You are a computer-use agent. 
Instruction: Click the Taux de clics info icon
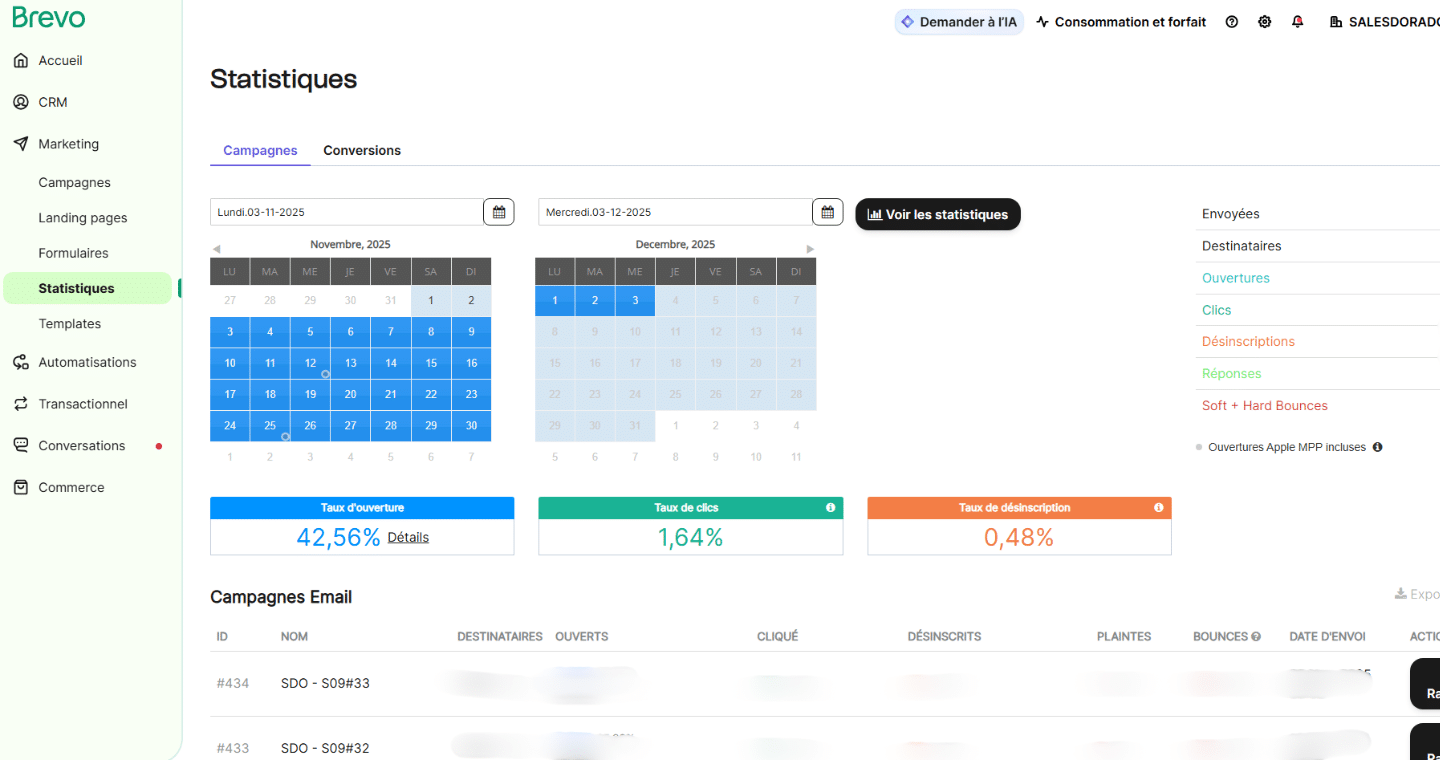tap(830, 508)
